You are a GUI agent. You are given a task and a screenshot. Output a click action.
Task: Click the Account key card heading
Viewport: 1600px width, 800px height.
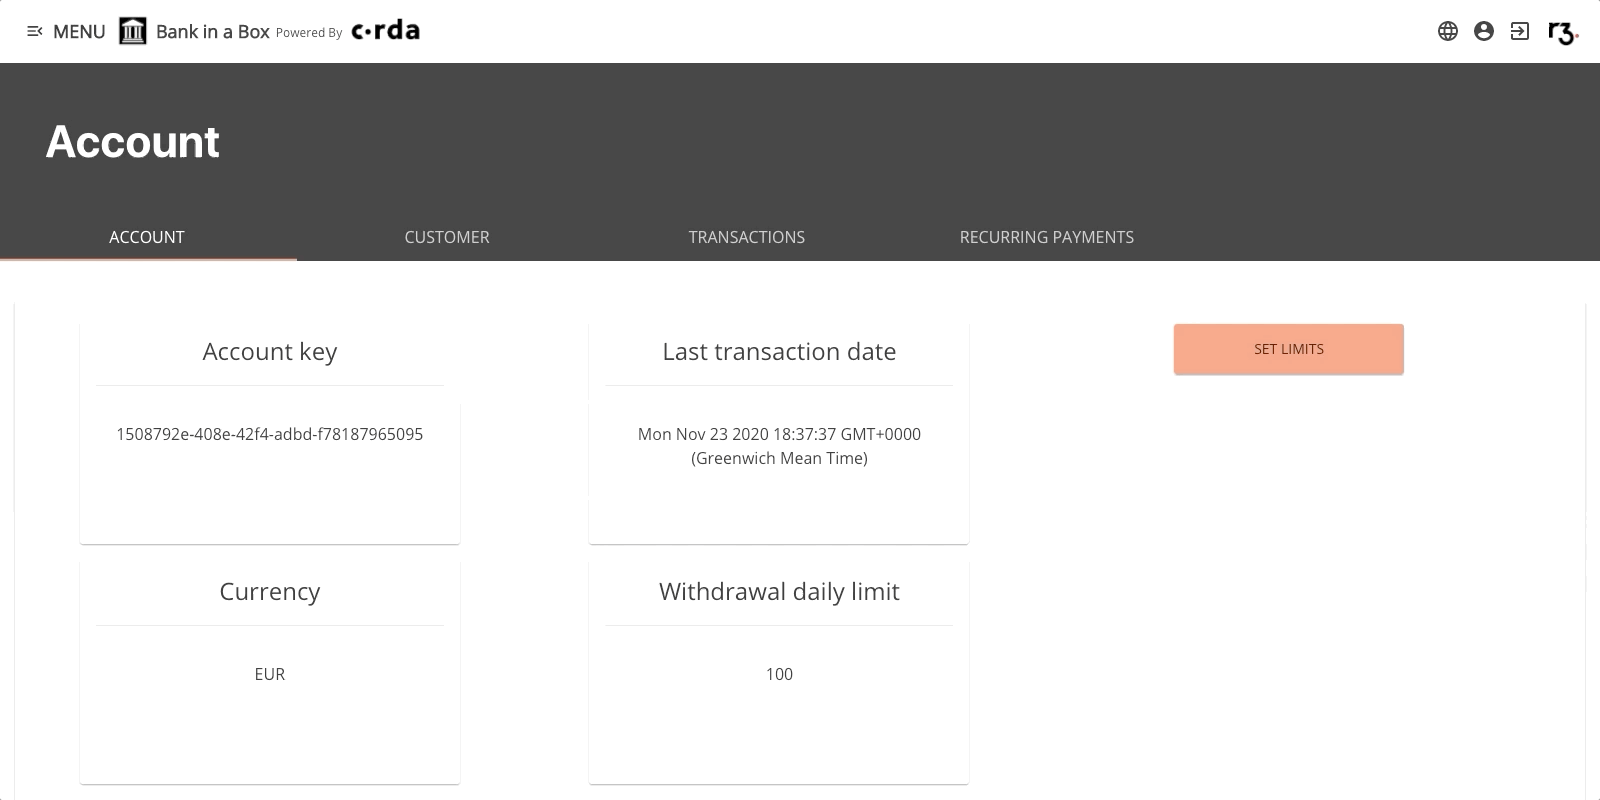click(270, 352)
